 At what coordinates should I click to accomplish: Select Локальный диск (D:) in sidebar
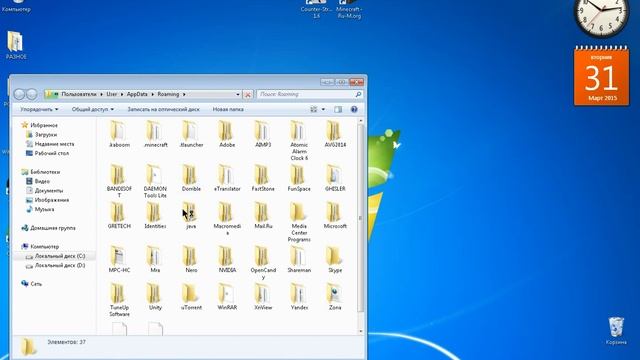coord(56,265)
